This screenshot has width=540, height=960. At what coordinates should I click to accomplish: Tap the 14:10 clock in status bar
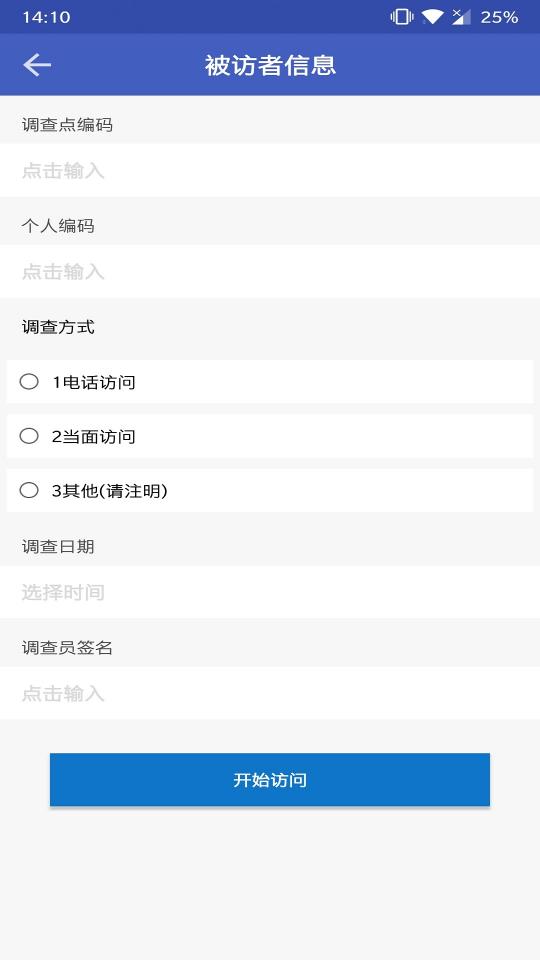click(46, 17)
